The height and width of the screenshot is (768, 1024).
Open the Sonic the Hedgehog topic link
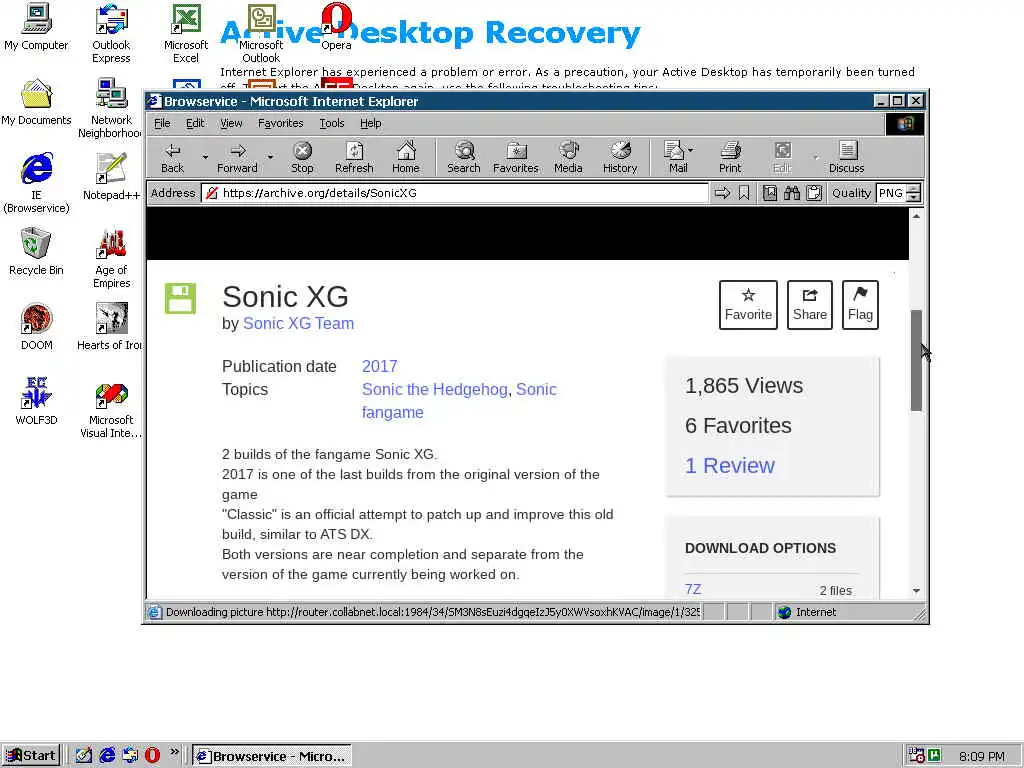point(434,389)
